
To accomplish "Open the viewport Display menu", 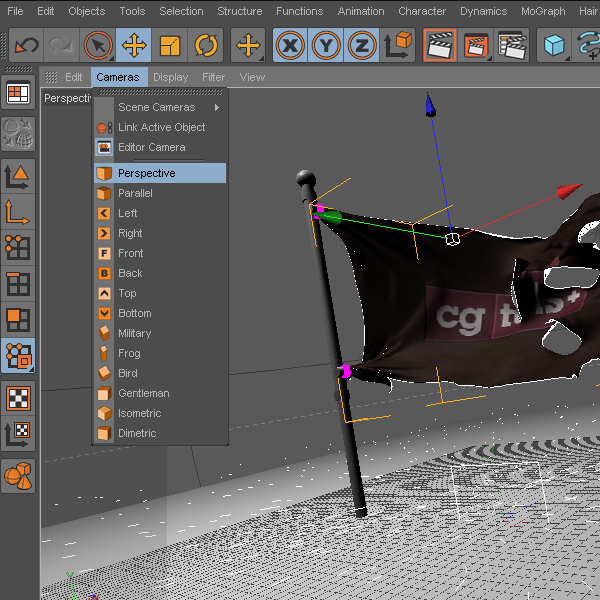I will [171, 77].
